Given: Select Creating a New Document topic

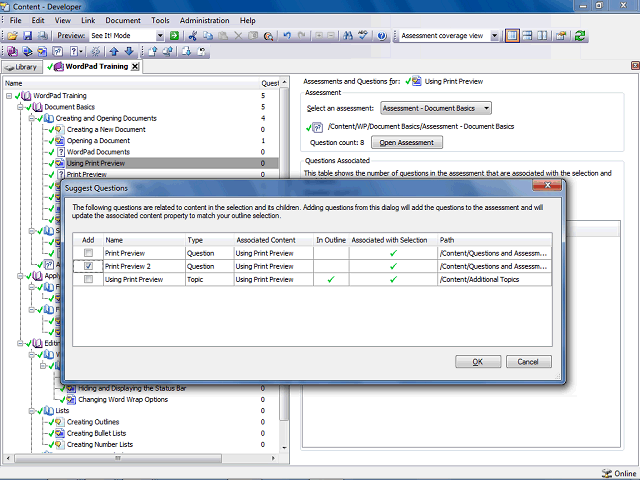Looking at the screenshot, I should (106, 129).
